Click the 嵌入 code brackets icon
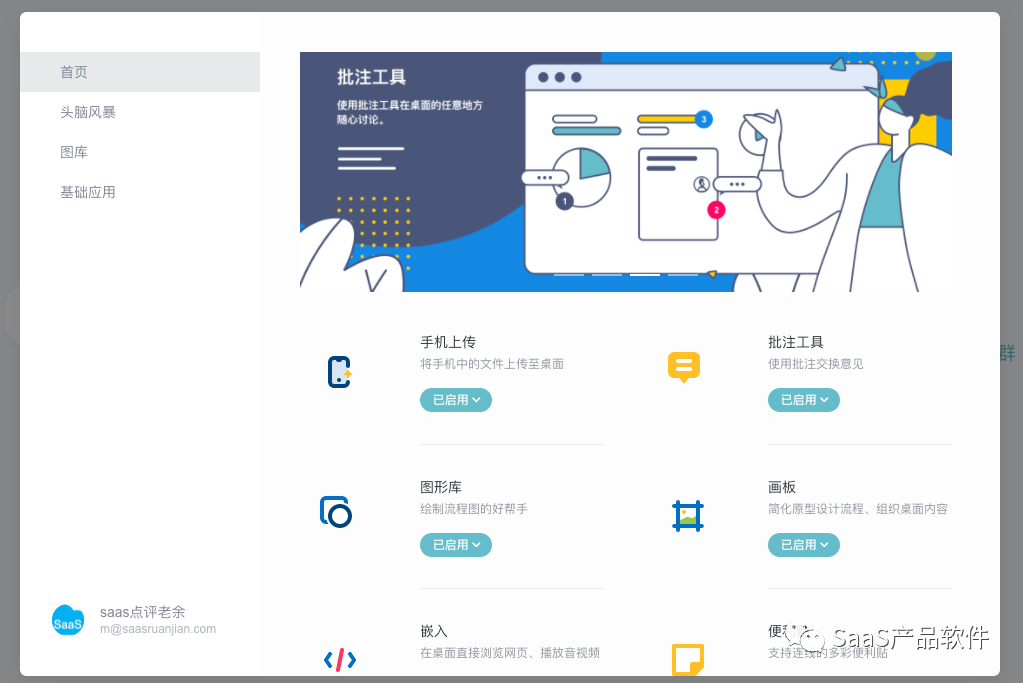 click(x=340, y=660)
